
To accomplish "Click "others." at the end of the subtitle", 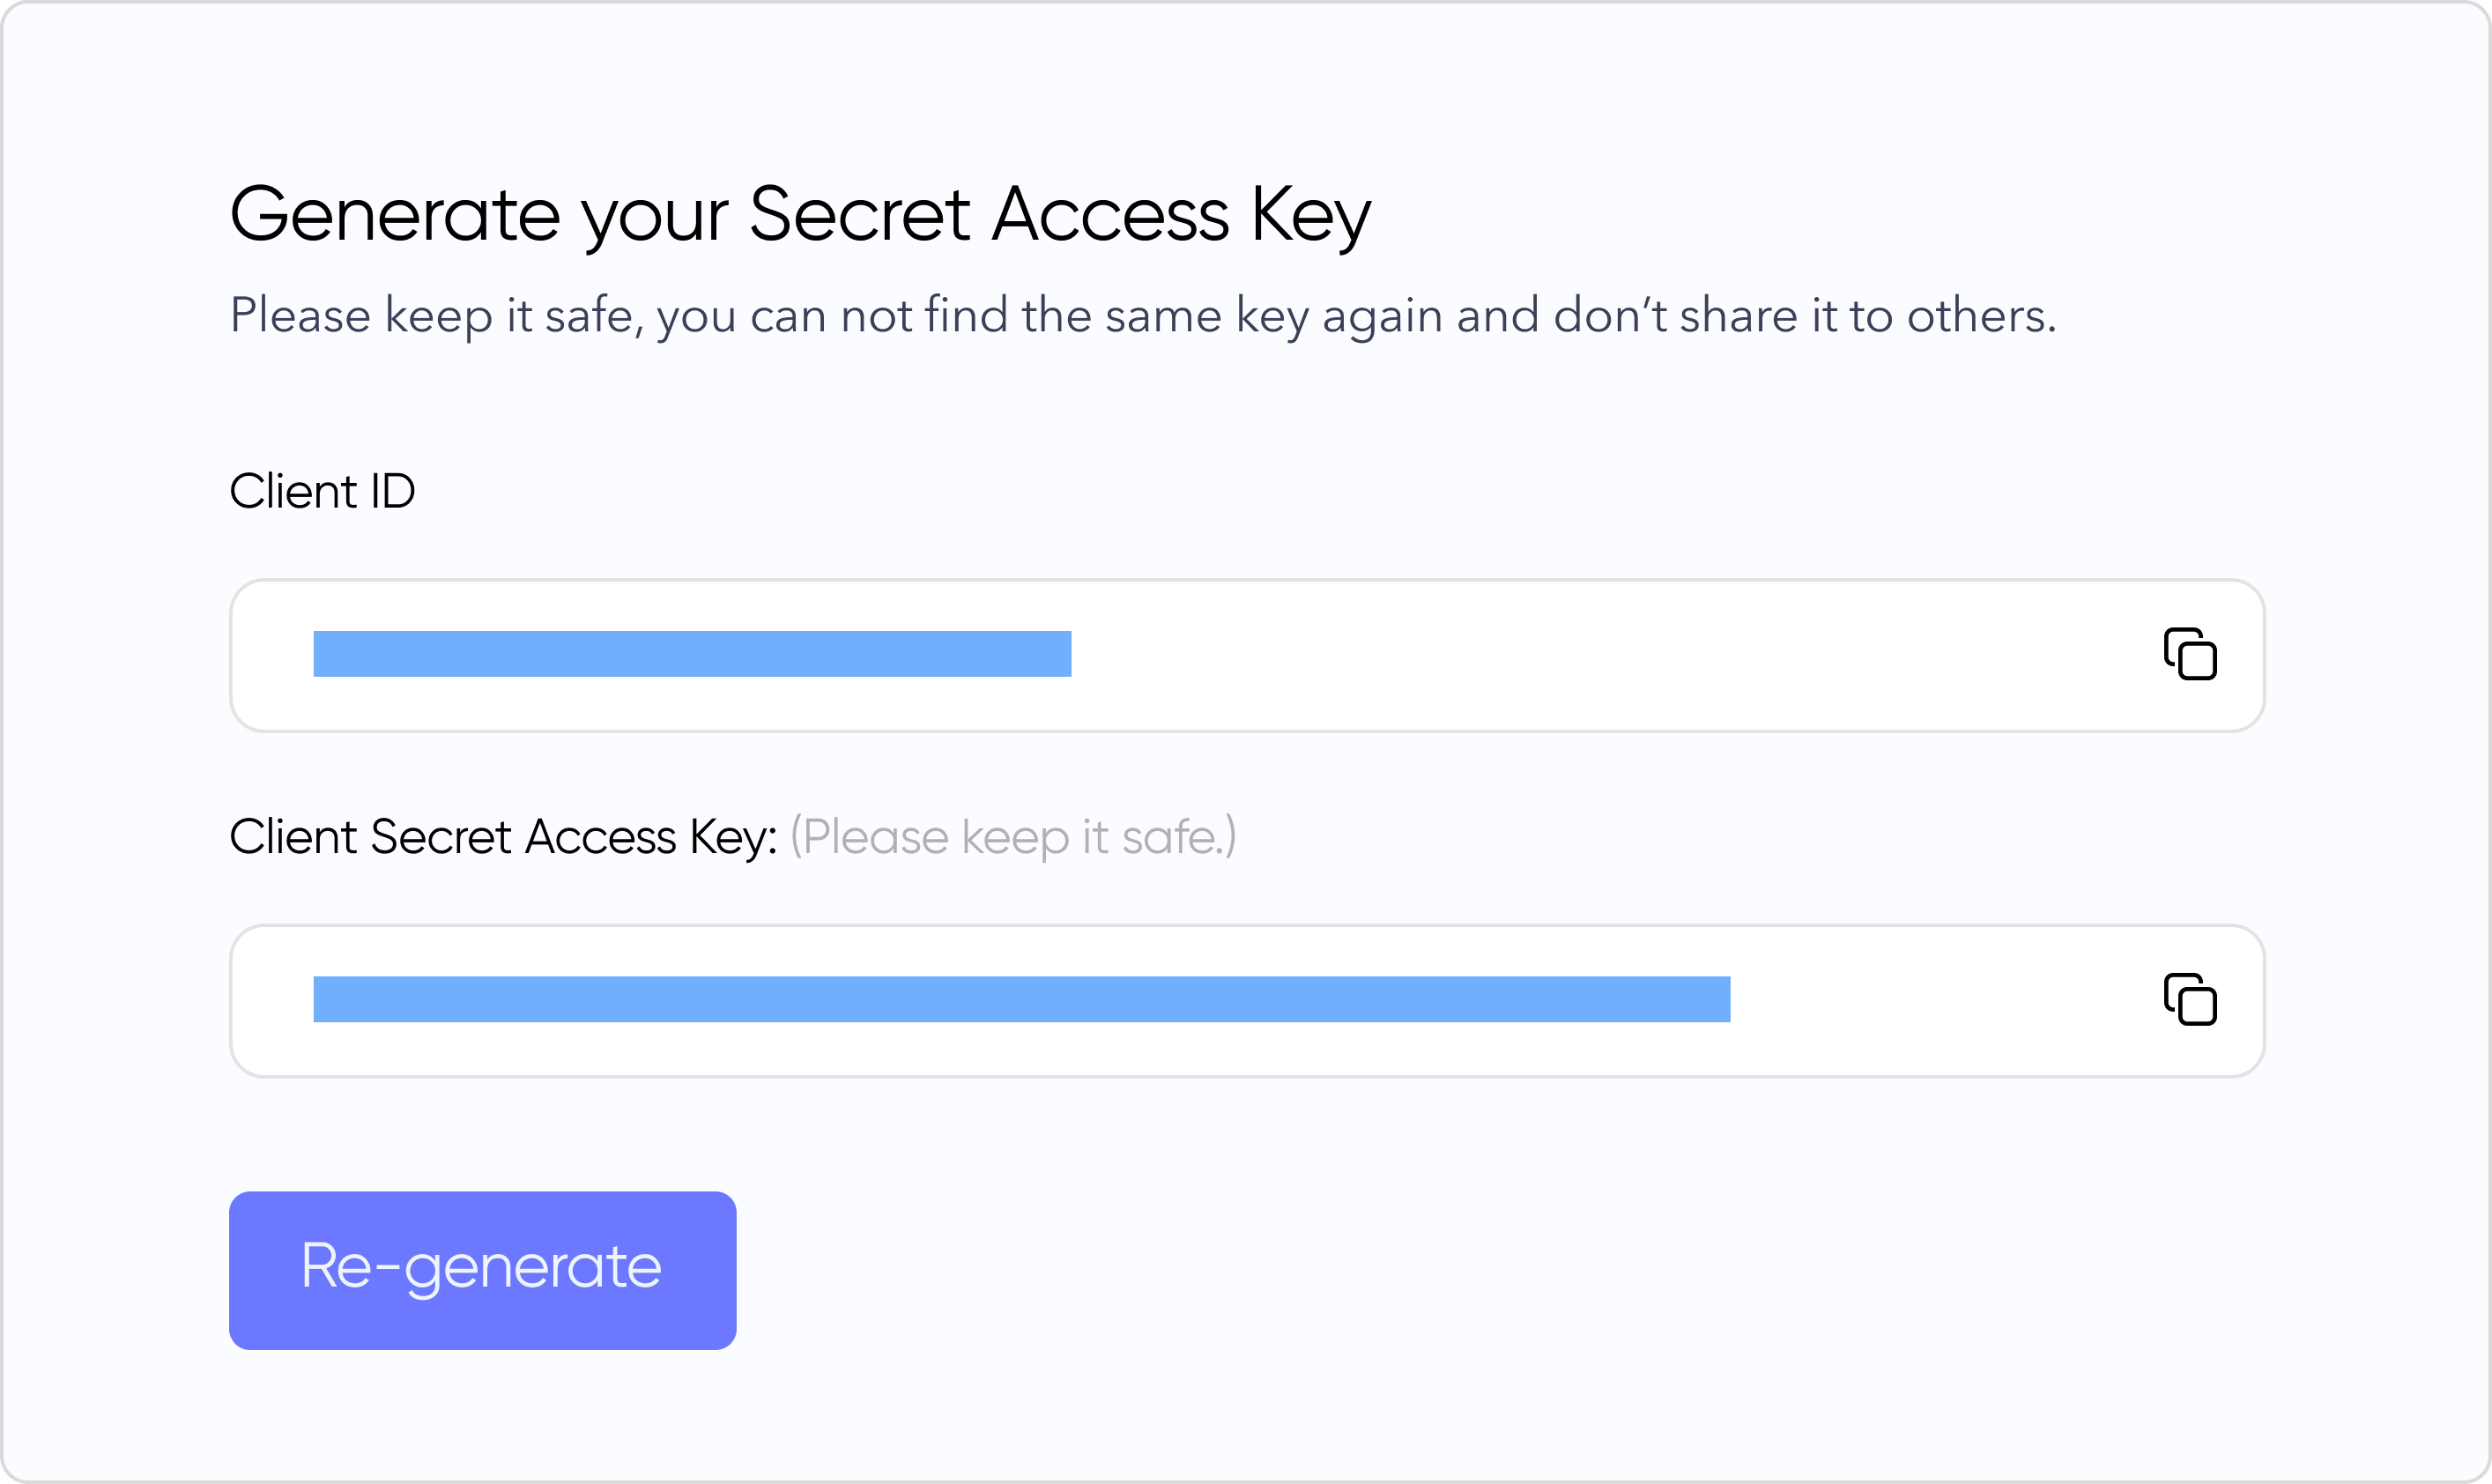I will pyautogui.click(x=1981, y=316).
